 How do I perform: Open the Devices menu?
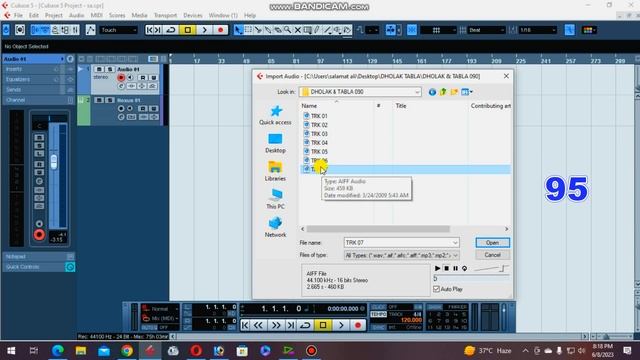(x=193, y=16)
